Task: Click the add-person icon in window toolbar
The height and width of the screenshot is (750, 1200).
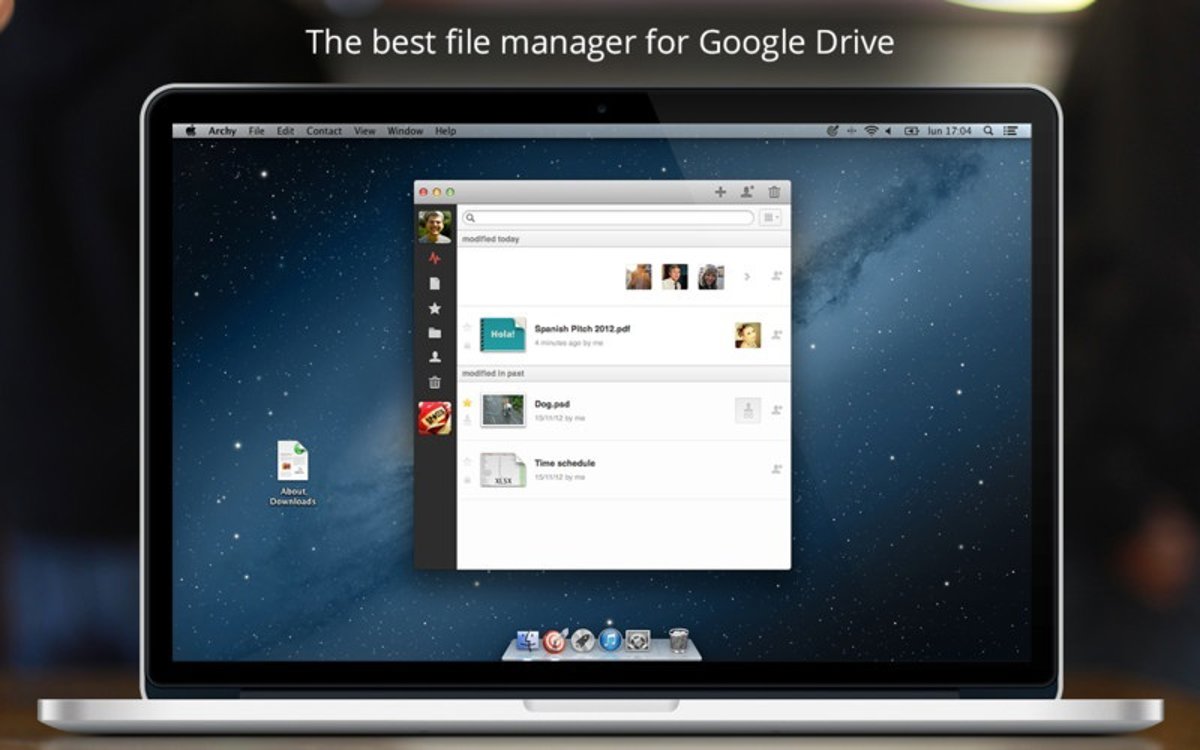Action: coord(746,192)
